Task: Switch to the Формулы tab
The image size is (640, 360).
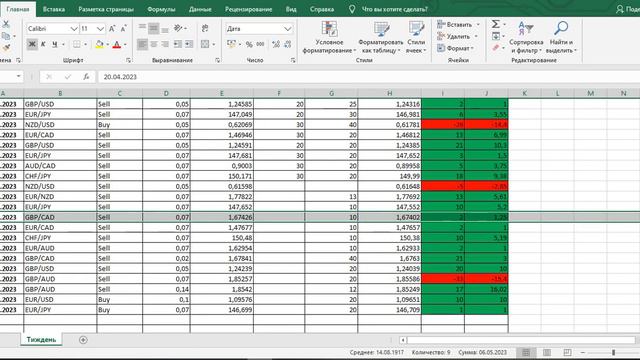Action: (x=161, y=9)
